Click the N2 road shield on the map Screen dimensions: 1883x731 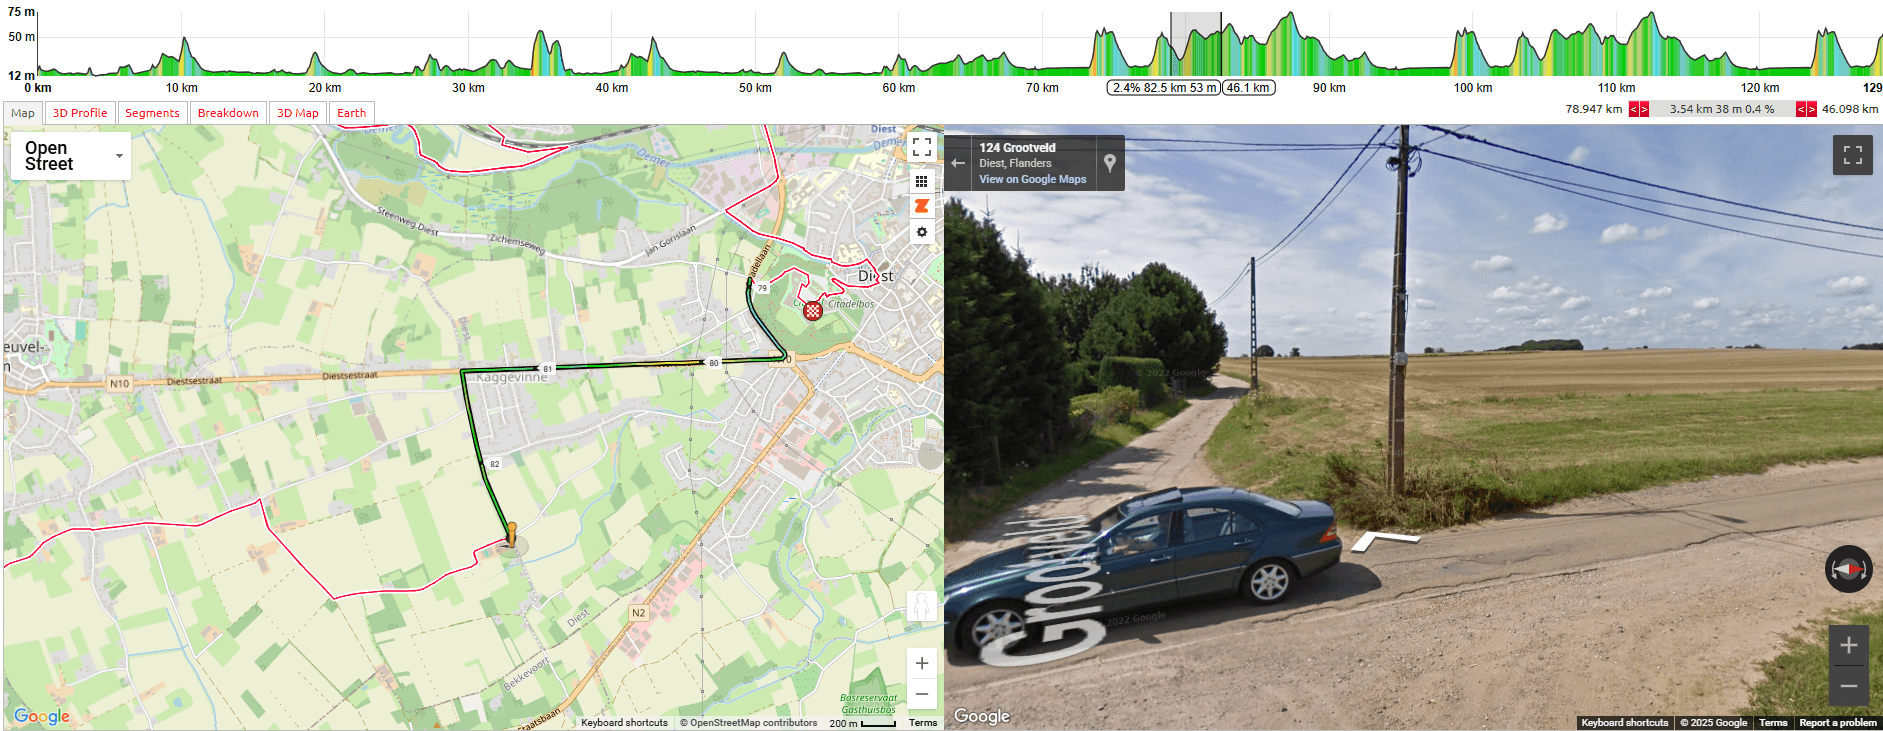coord(639,613)
